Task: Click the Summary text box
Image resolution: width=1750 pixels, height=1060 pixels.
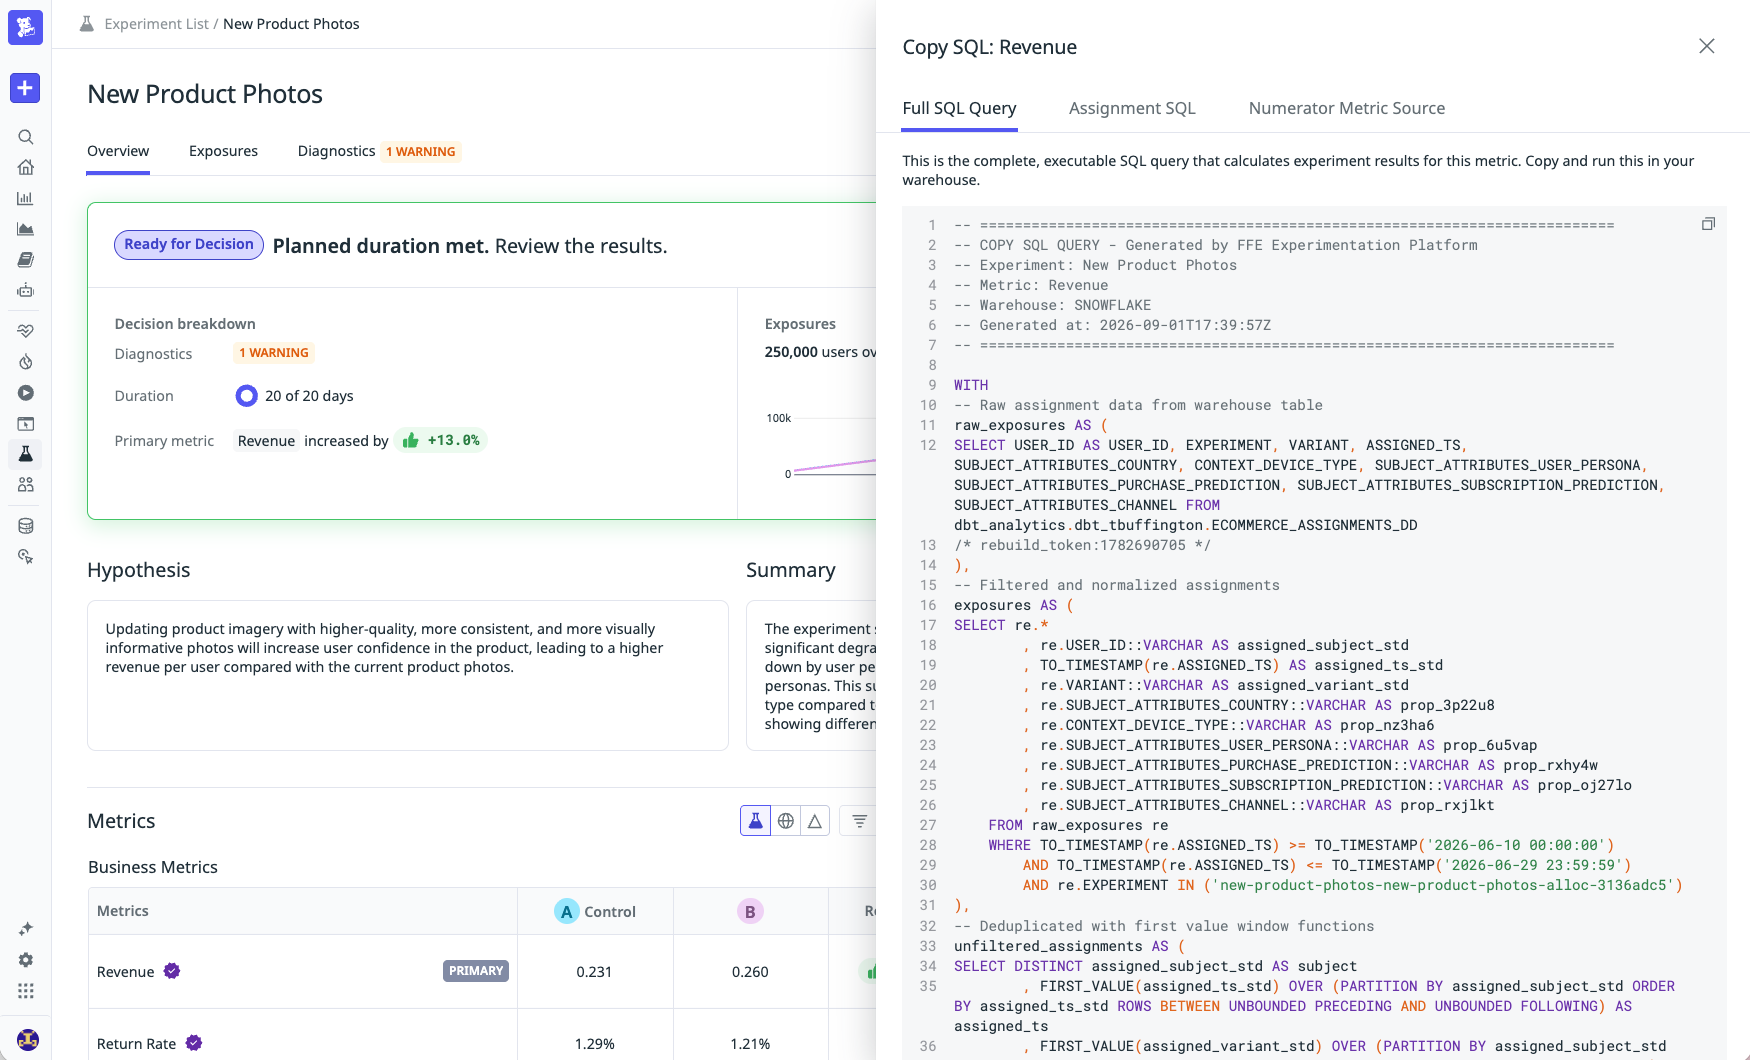Action: point(812,675)
